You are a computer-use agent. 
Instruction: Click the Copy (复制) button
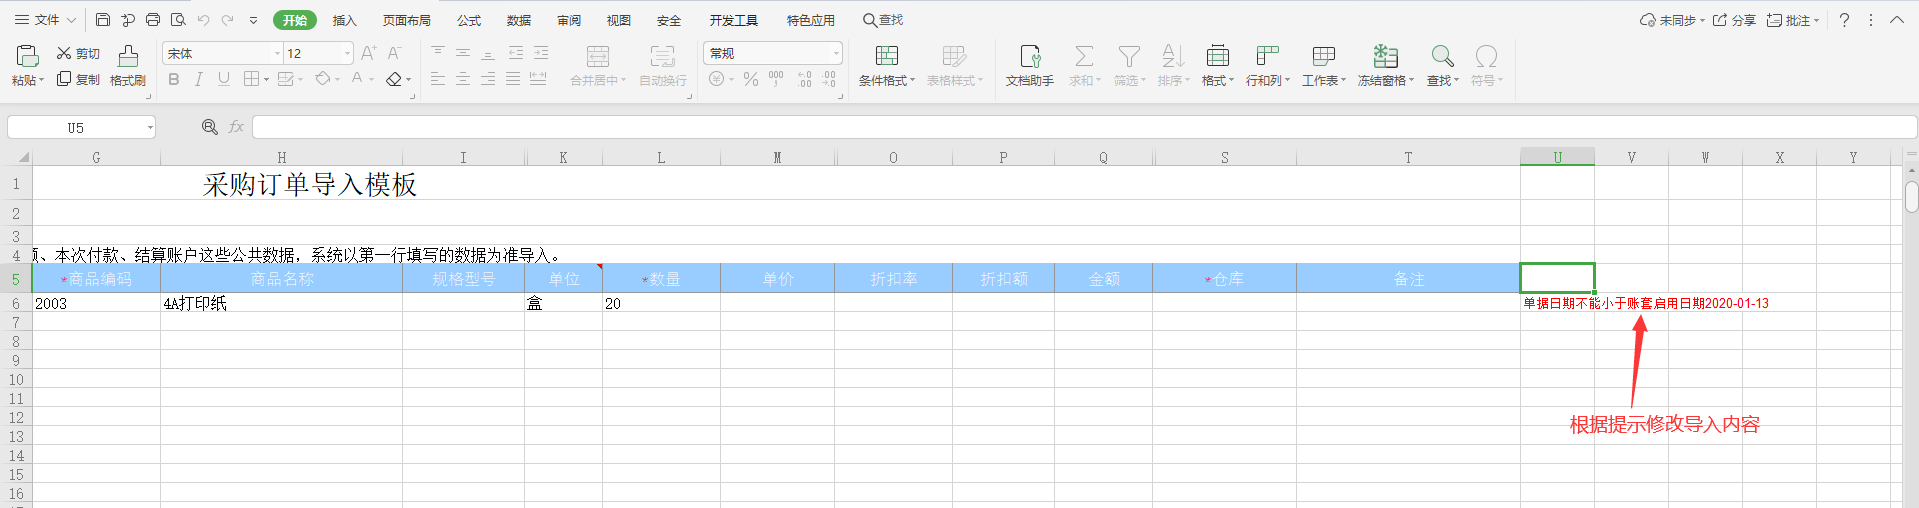click(78, 79)
